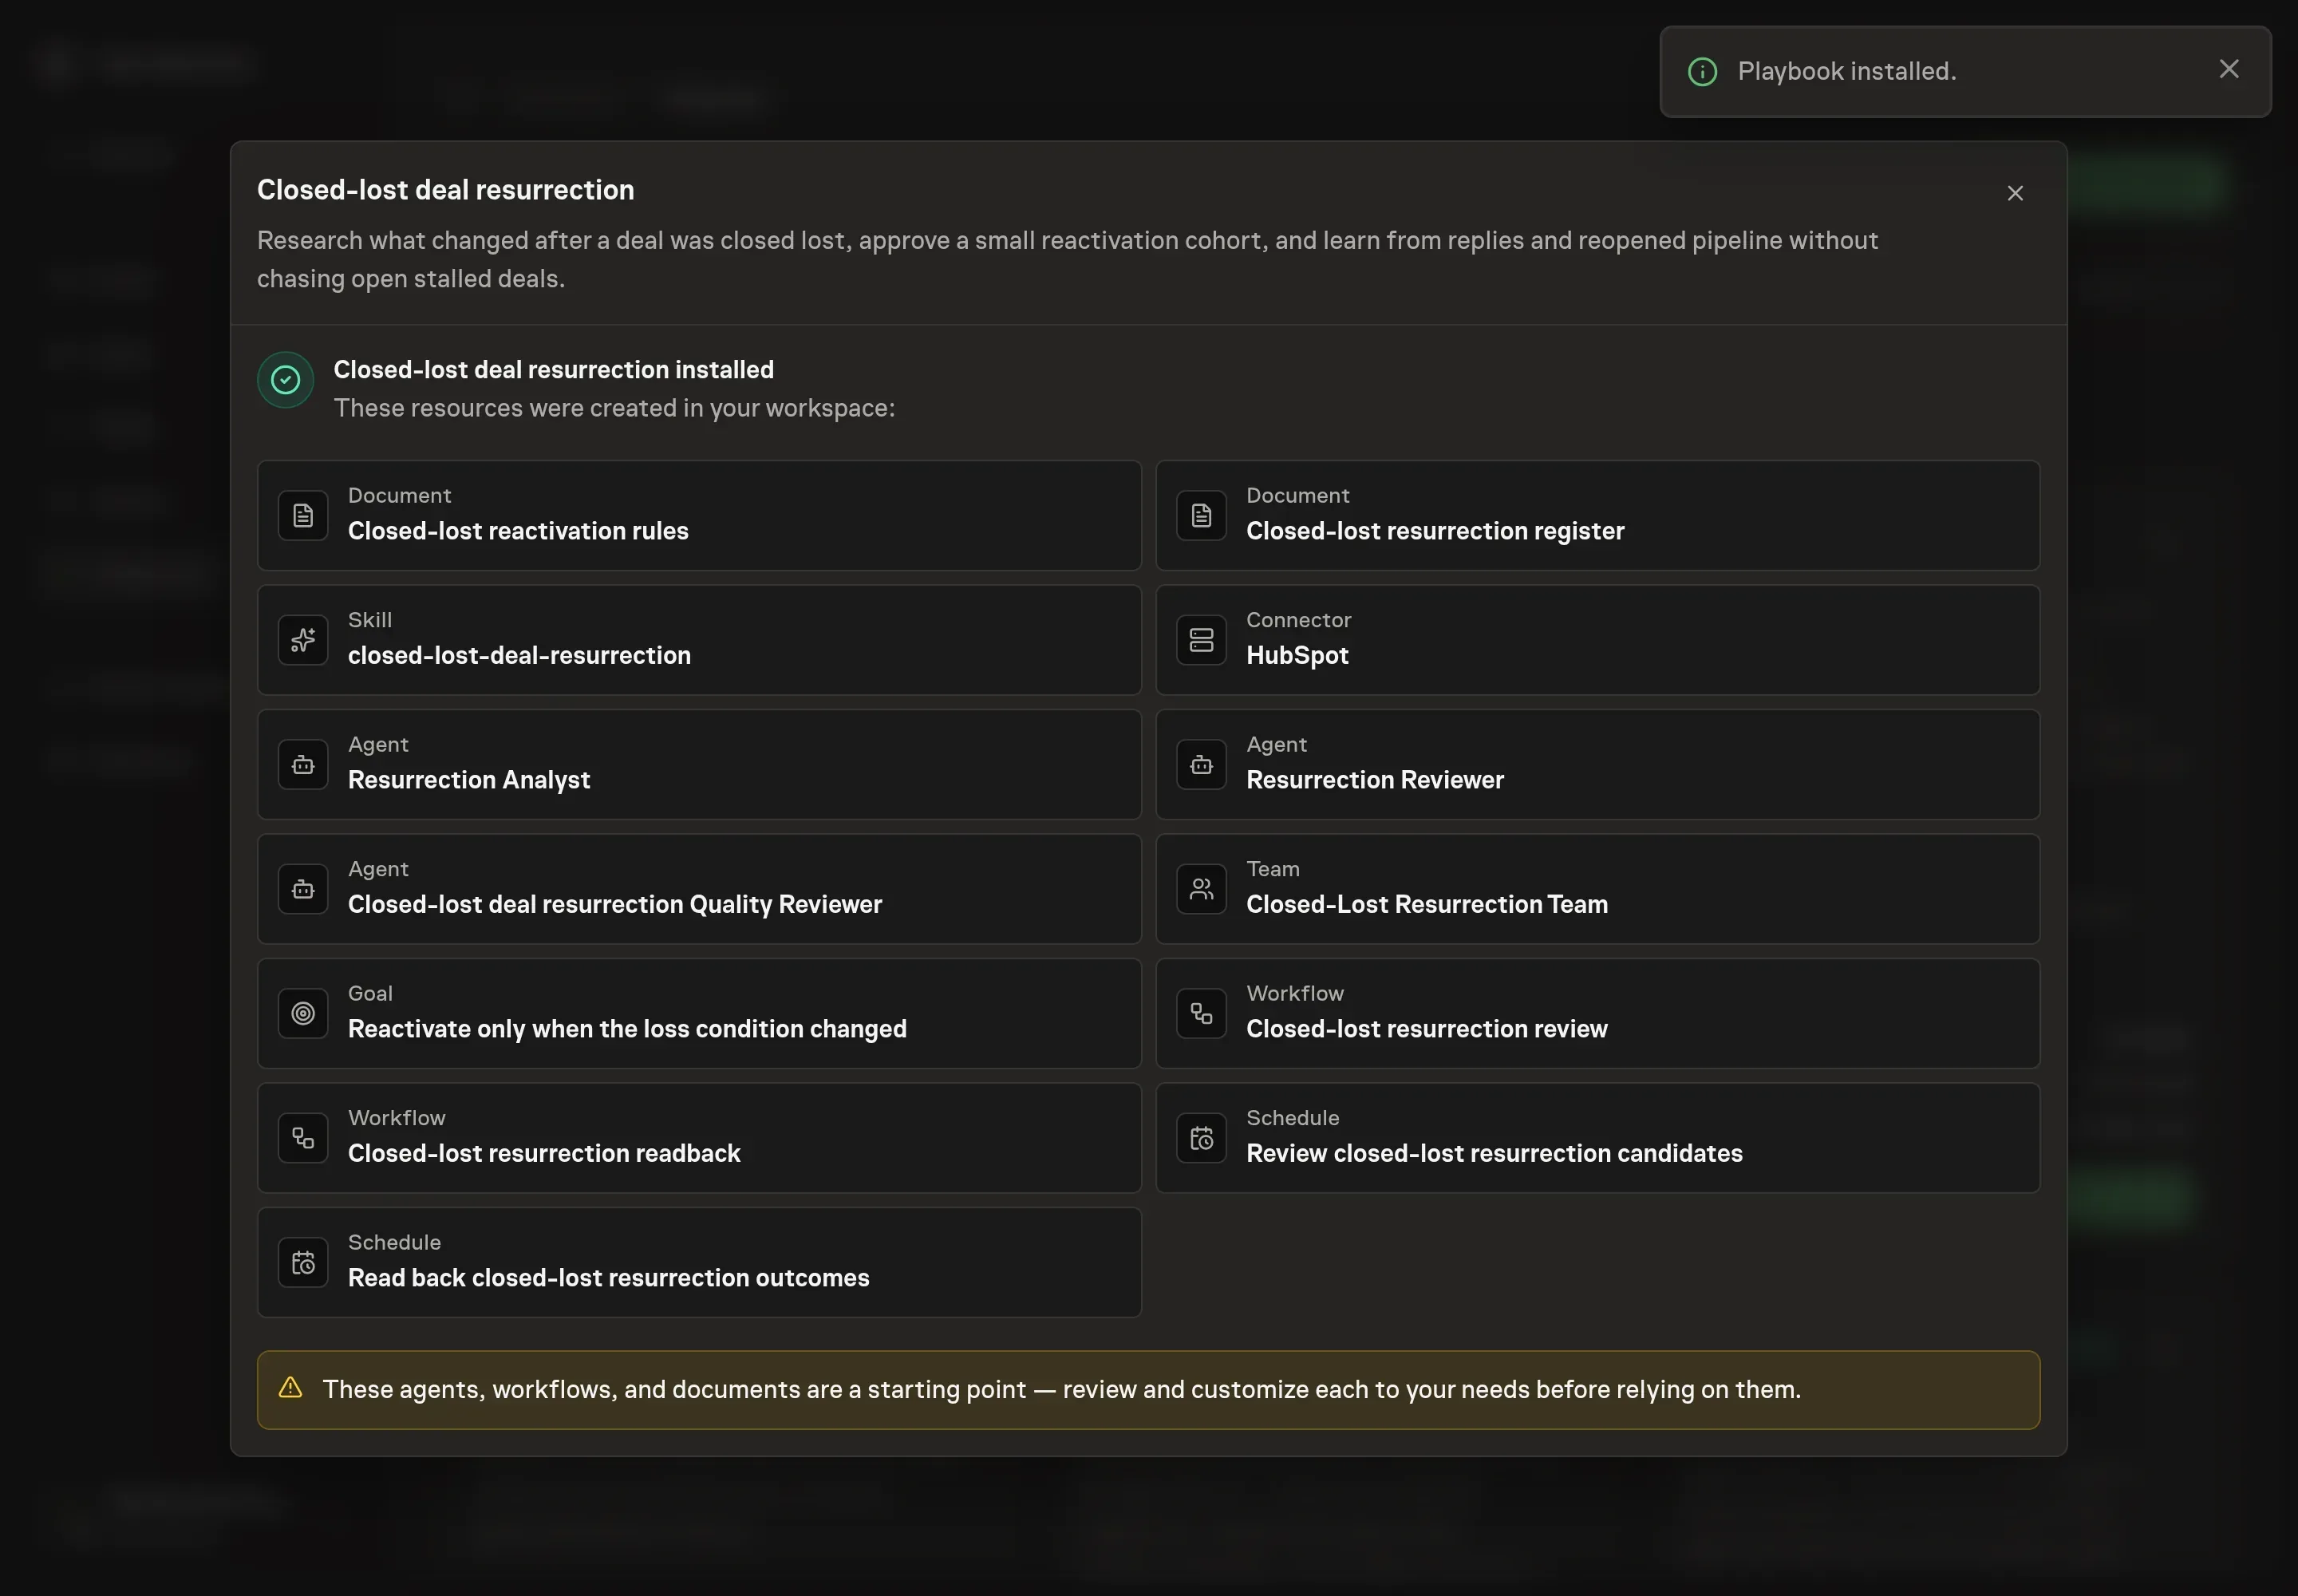This screenshot has height=1596, width=2298.
Task: Open the Closed-lost reactivation rules document
Action: pos(699,516)
